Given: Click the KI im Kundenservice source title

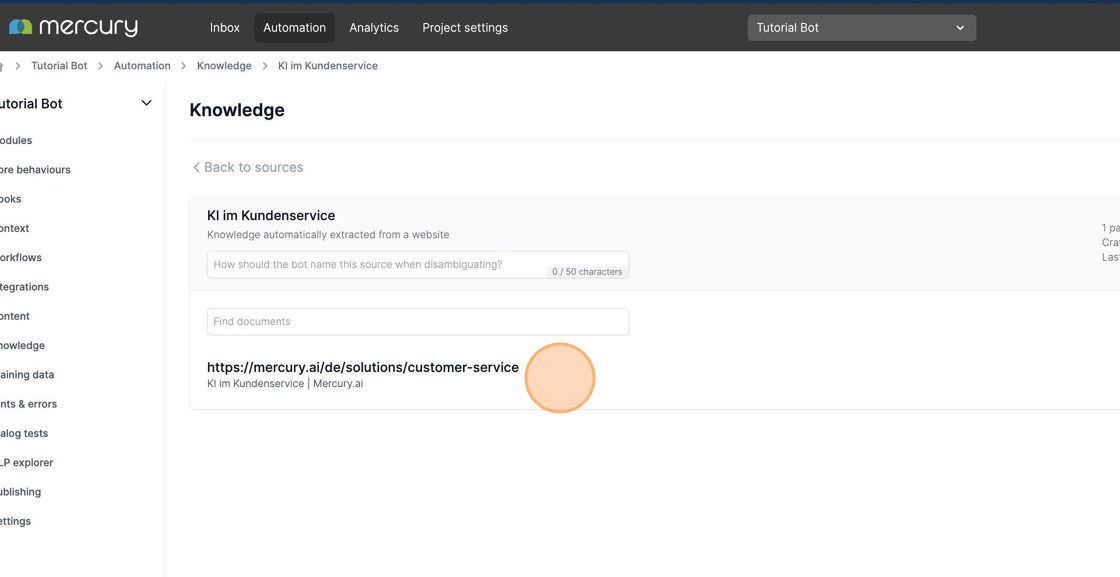Looking at the screenshot, I should click(271, 216).
